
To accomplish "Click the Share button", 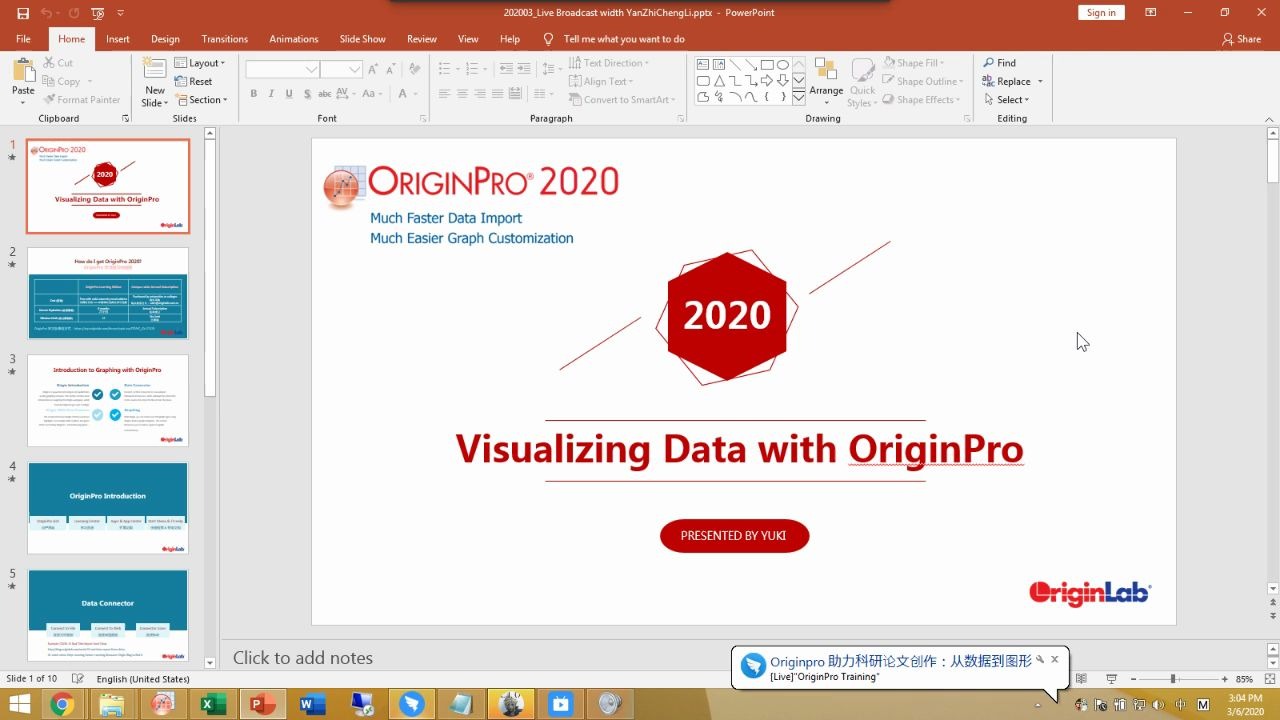I will click(x=1241, y=39).
